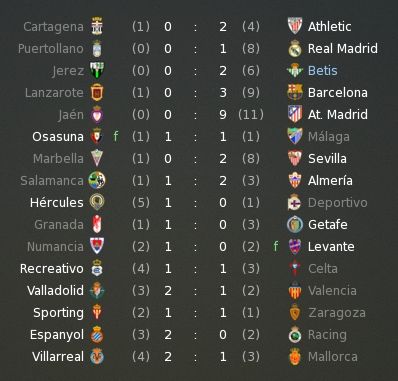Viewport: 398px width, 381px height.
Task: Select Jaén vs At. Madrid score
Action: 195,115
